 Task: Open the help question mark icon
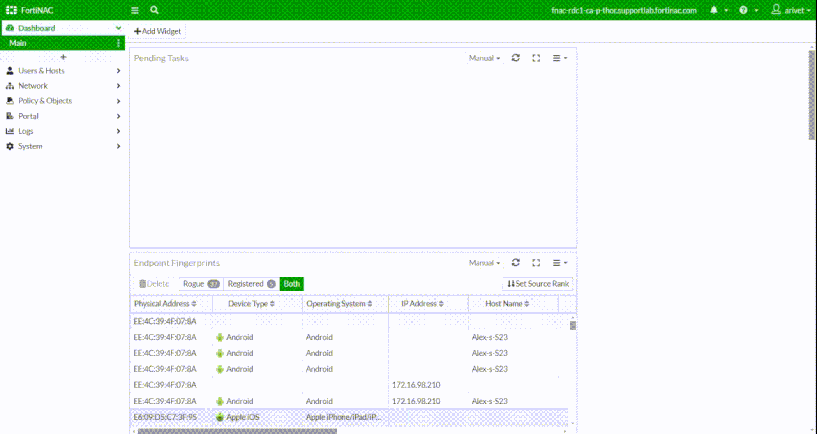point(743,10)
